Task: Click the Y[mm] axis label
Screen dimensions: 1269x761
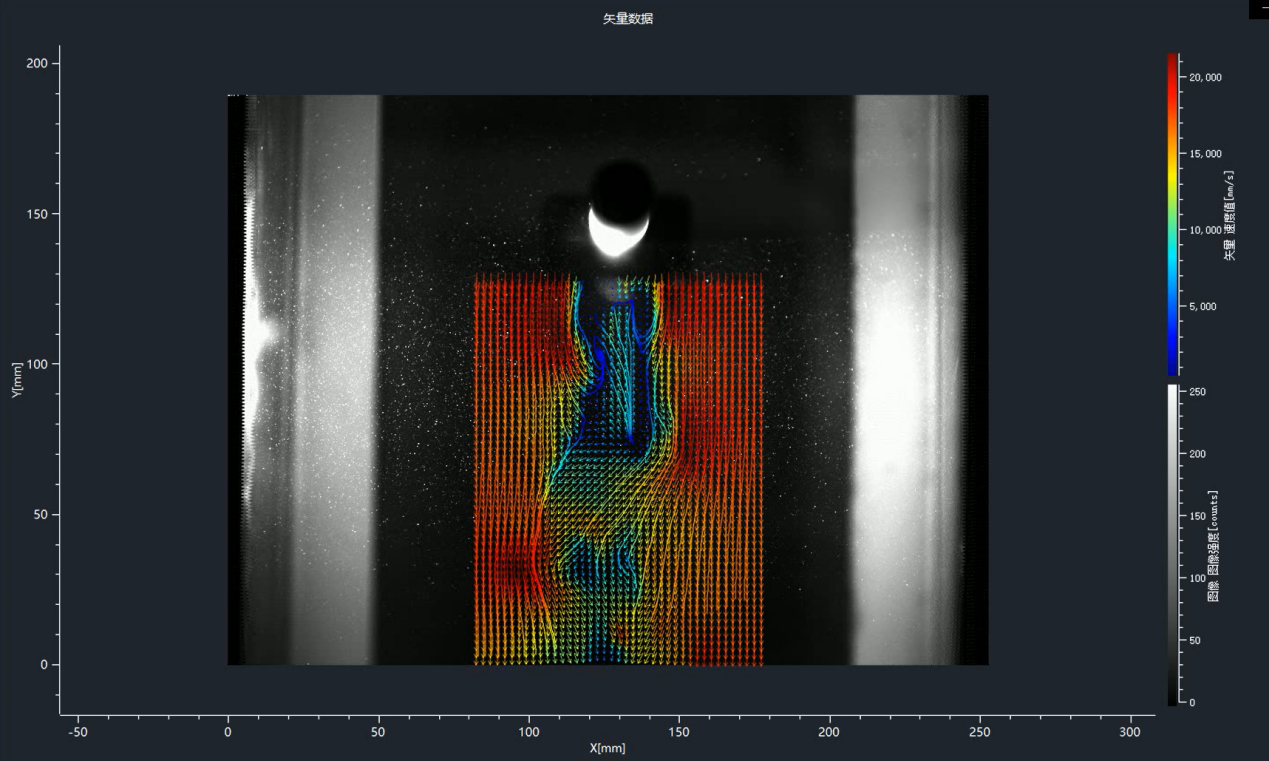Action: (17, 380)
